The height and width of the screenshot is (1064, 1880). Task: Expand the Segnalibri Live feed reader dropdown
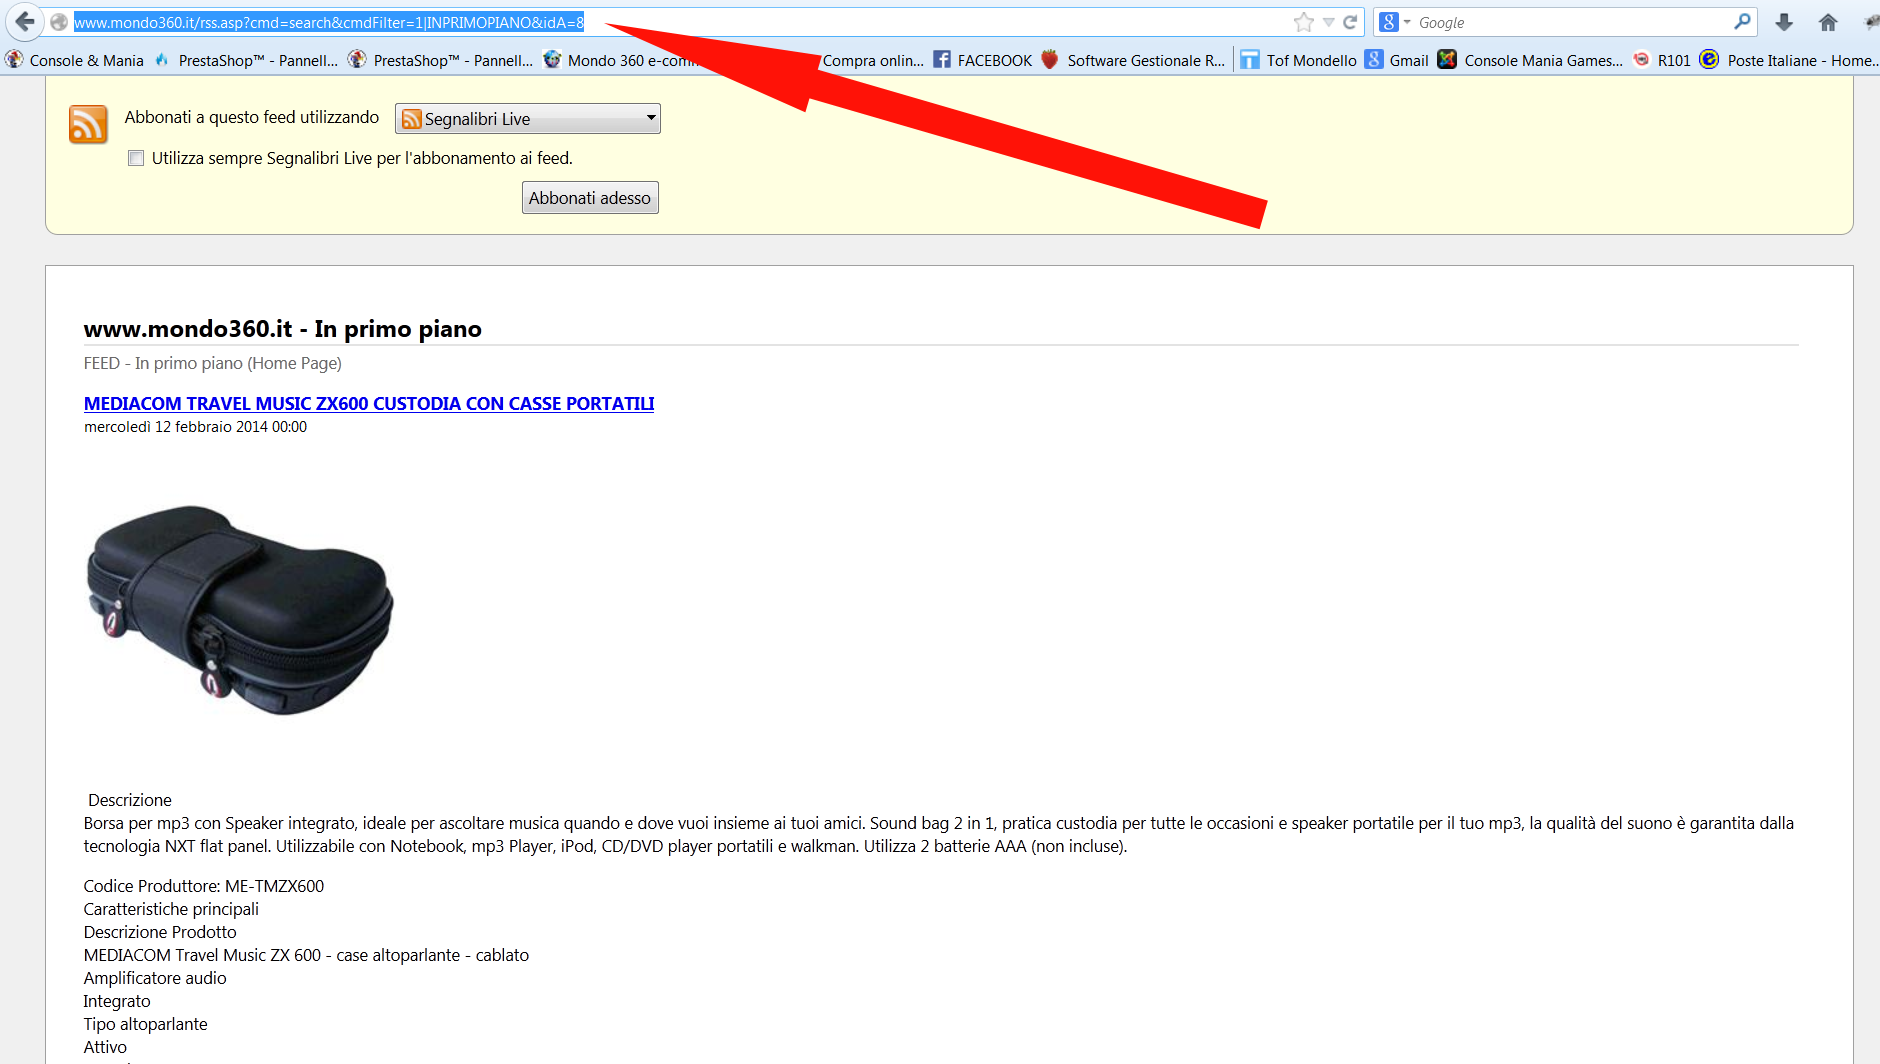[528, 119]
